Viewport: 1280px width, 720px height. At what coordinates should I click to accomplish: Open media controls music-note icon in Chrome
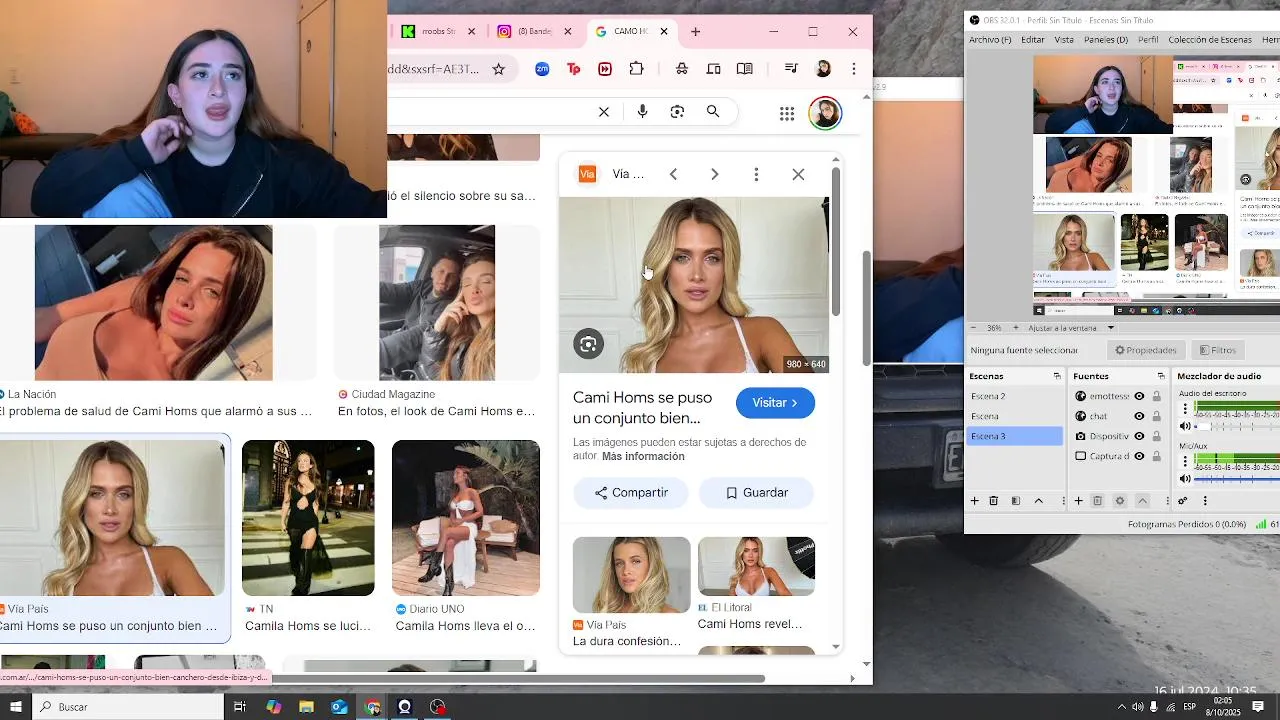click(x=791, y=69)
